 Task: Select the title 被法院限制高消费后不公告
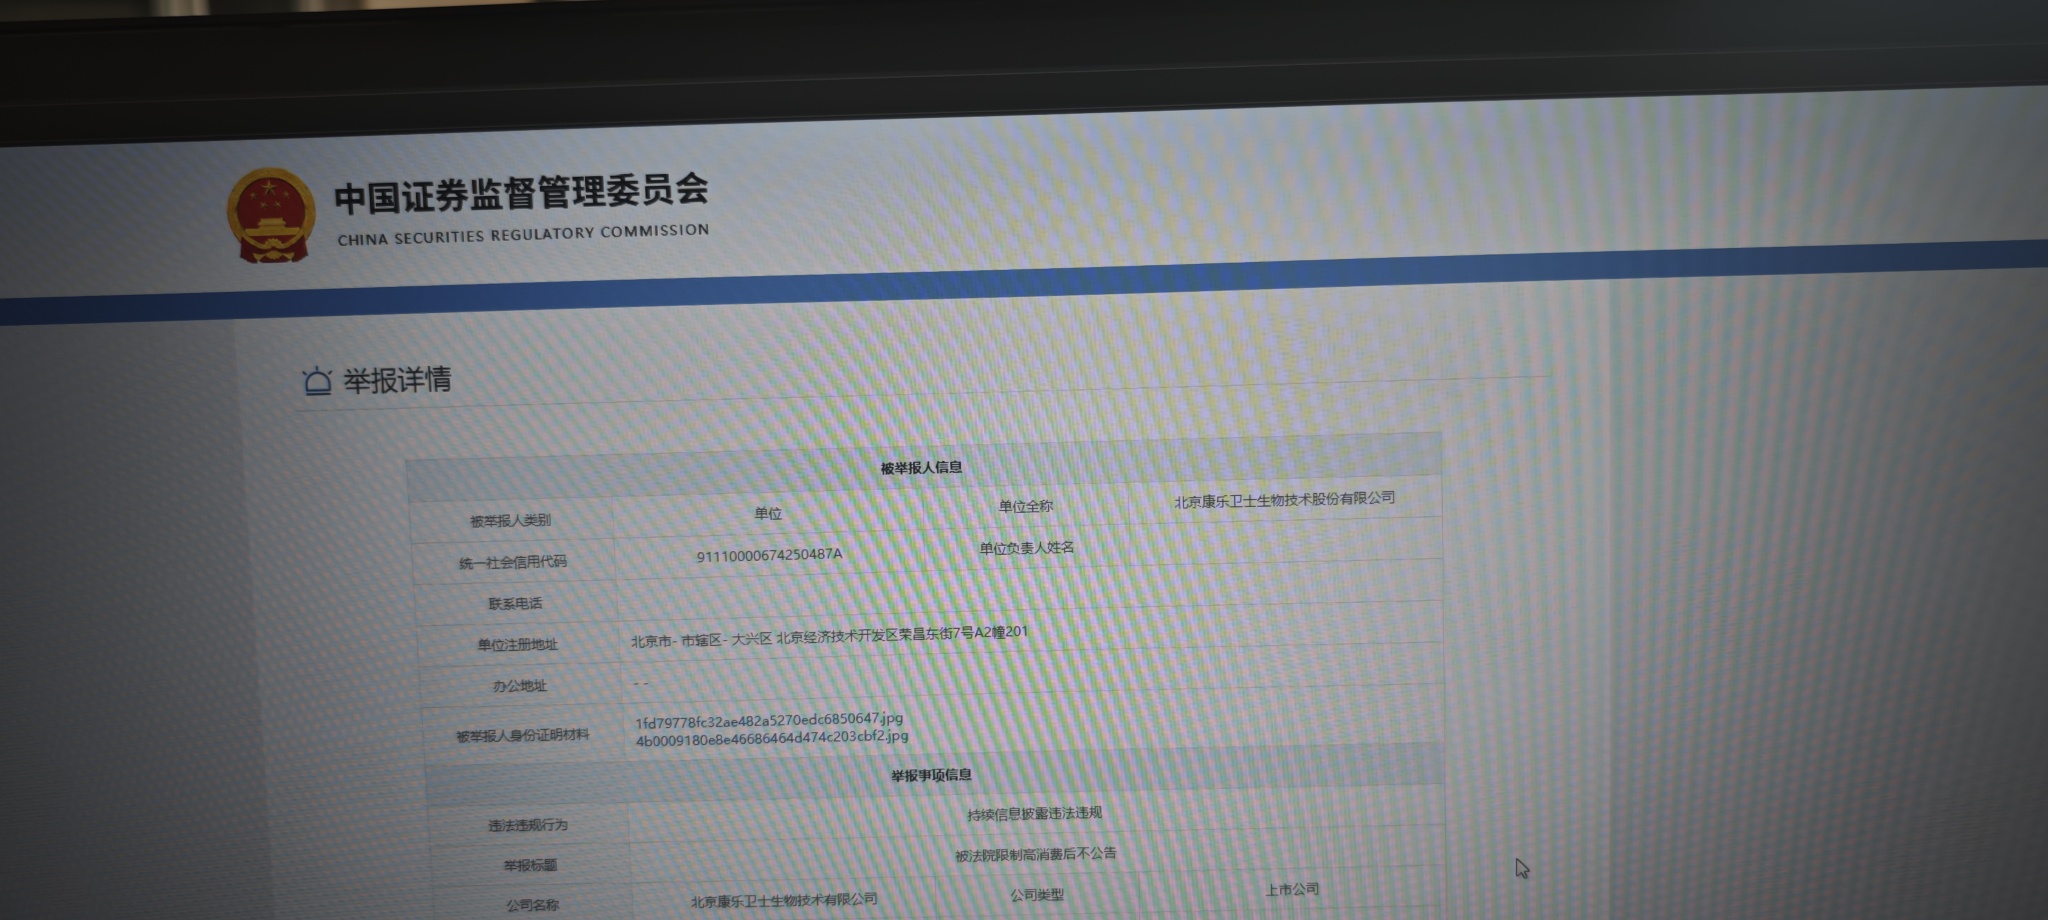1035,855
